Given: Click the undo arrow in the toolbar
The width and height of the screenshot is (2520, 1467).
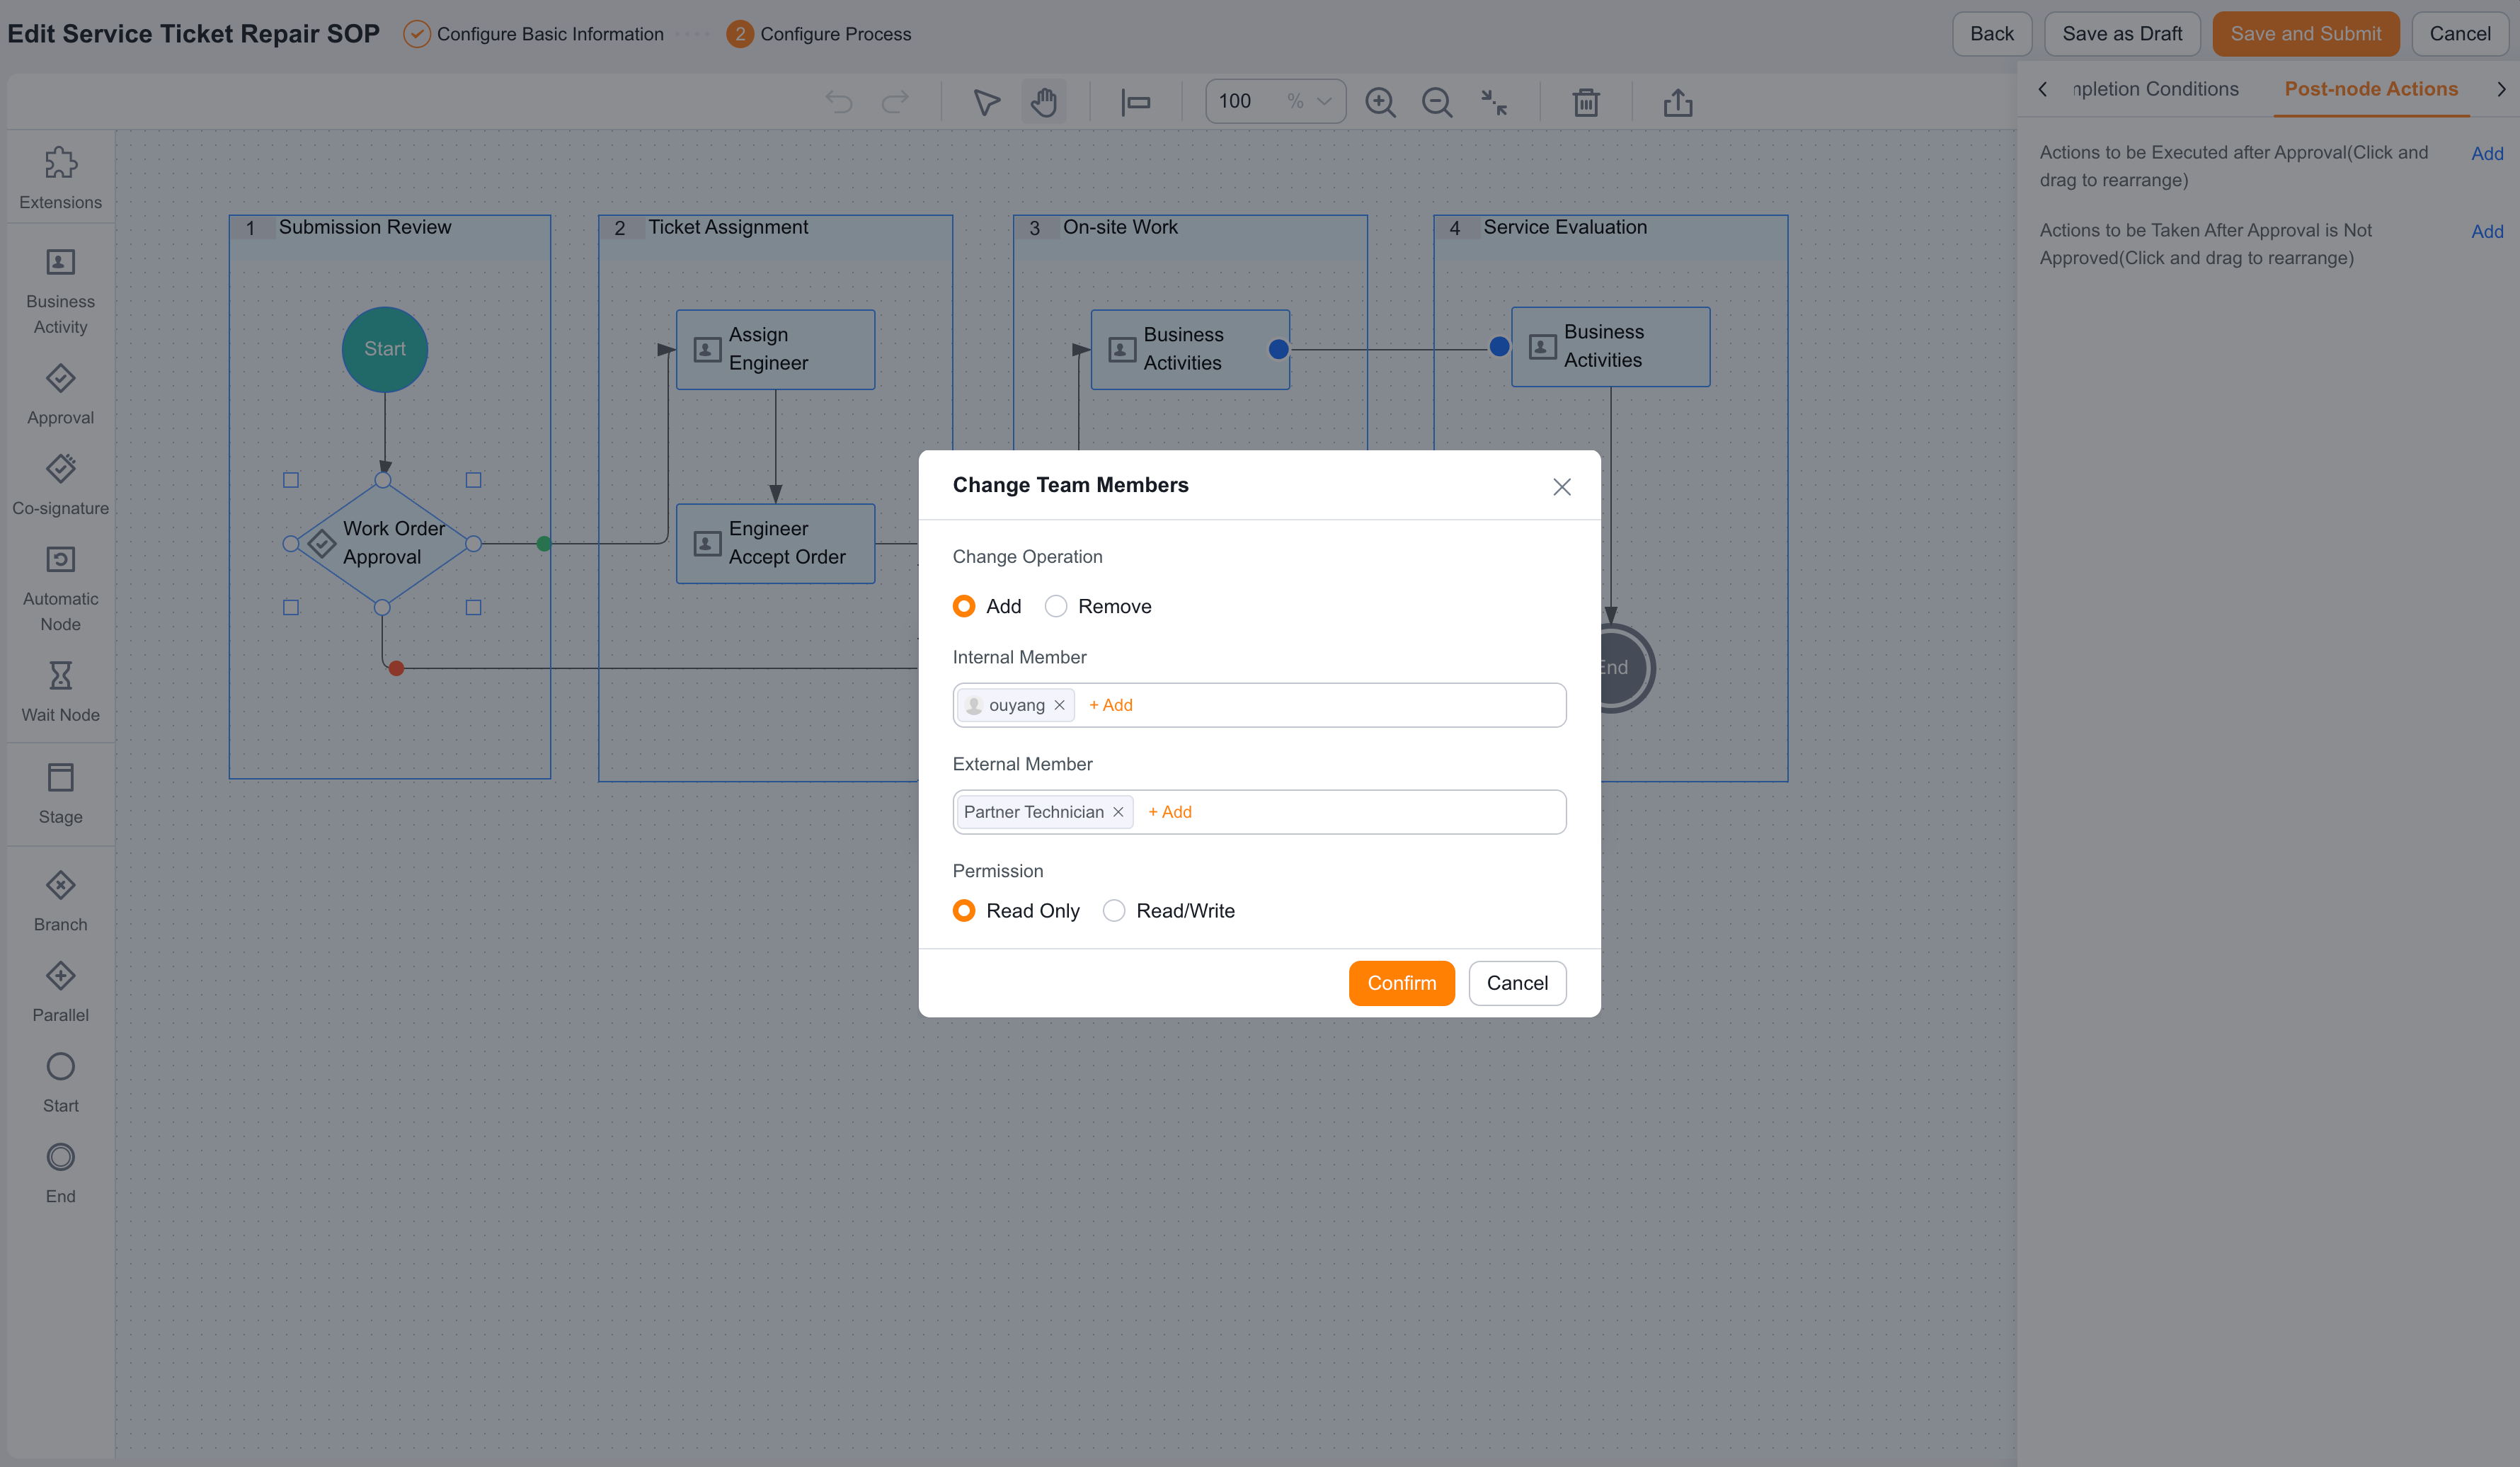Looking at the screenshot, I should pyautogui.click(x=839, y=102).
